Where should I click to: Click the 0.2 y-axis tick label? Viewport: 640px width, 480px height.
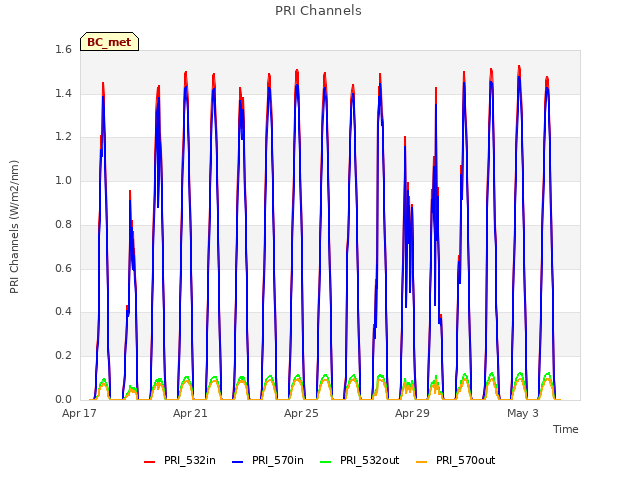coord(63,356)
